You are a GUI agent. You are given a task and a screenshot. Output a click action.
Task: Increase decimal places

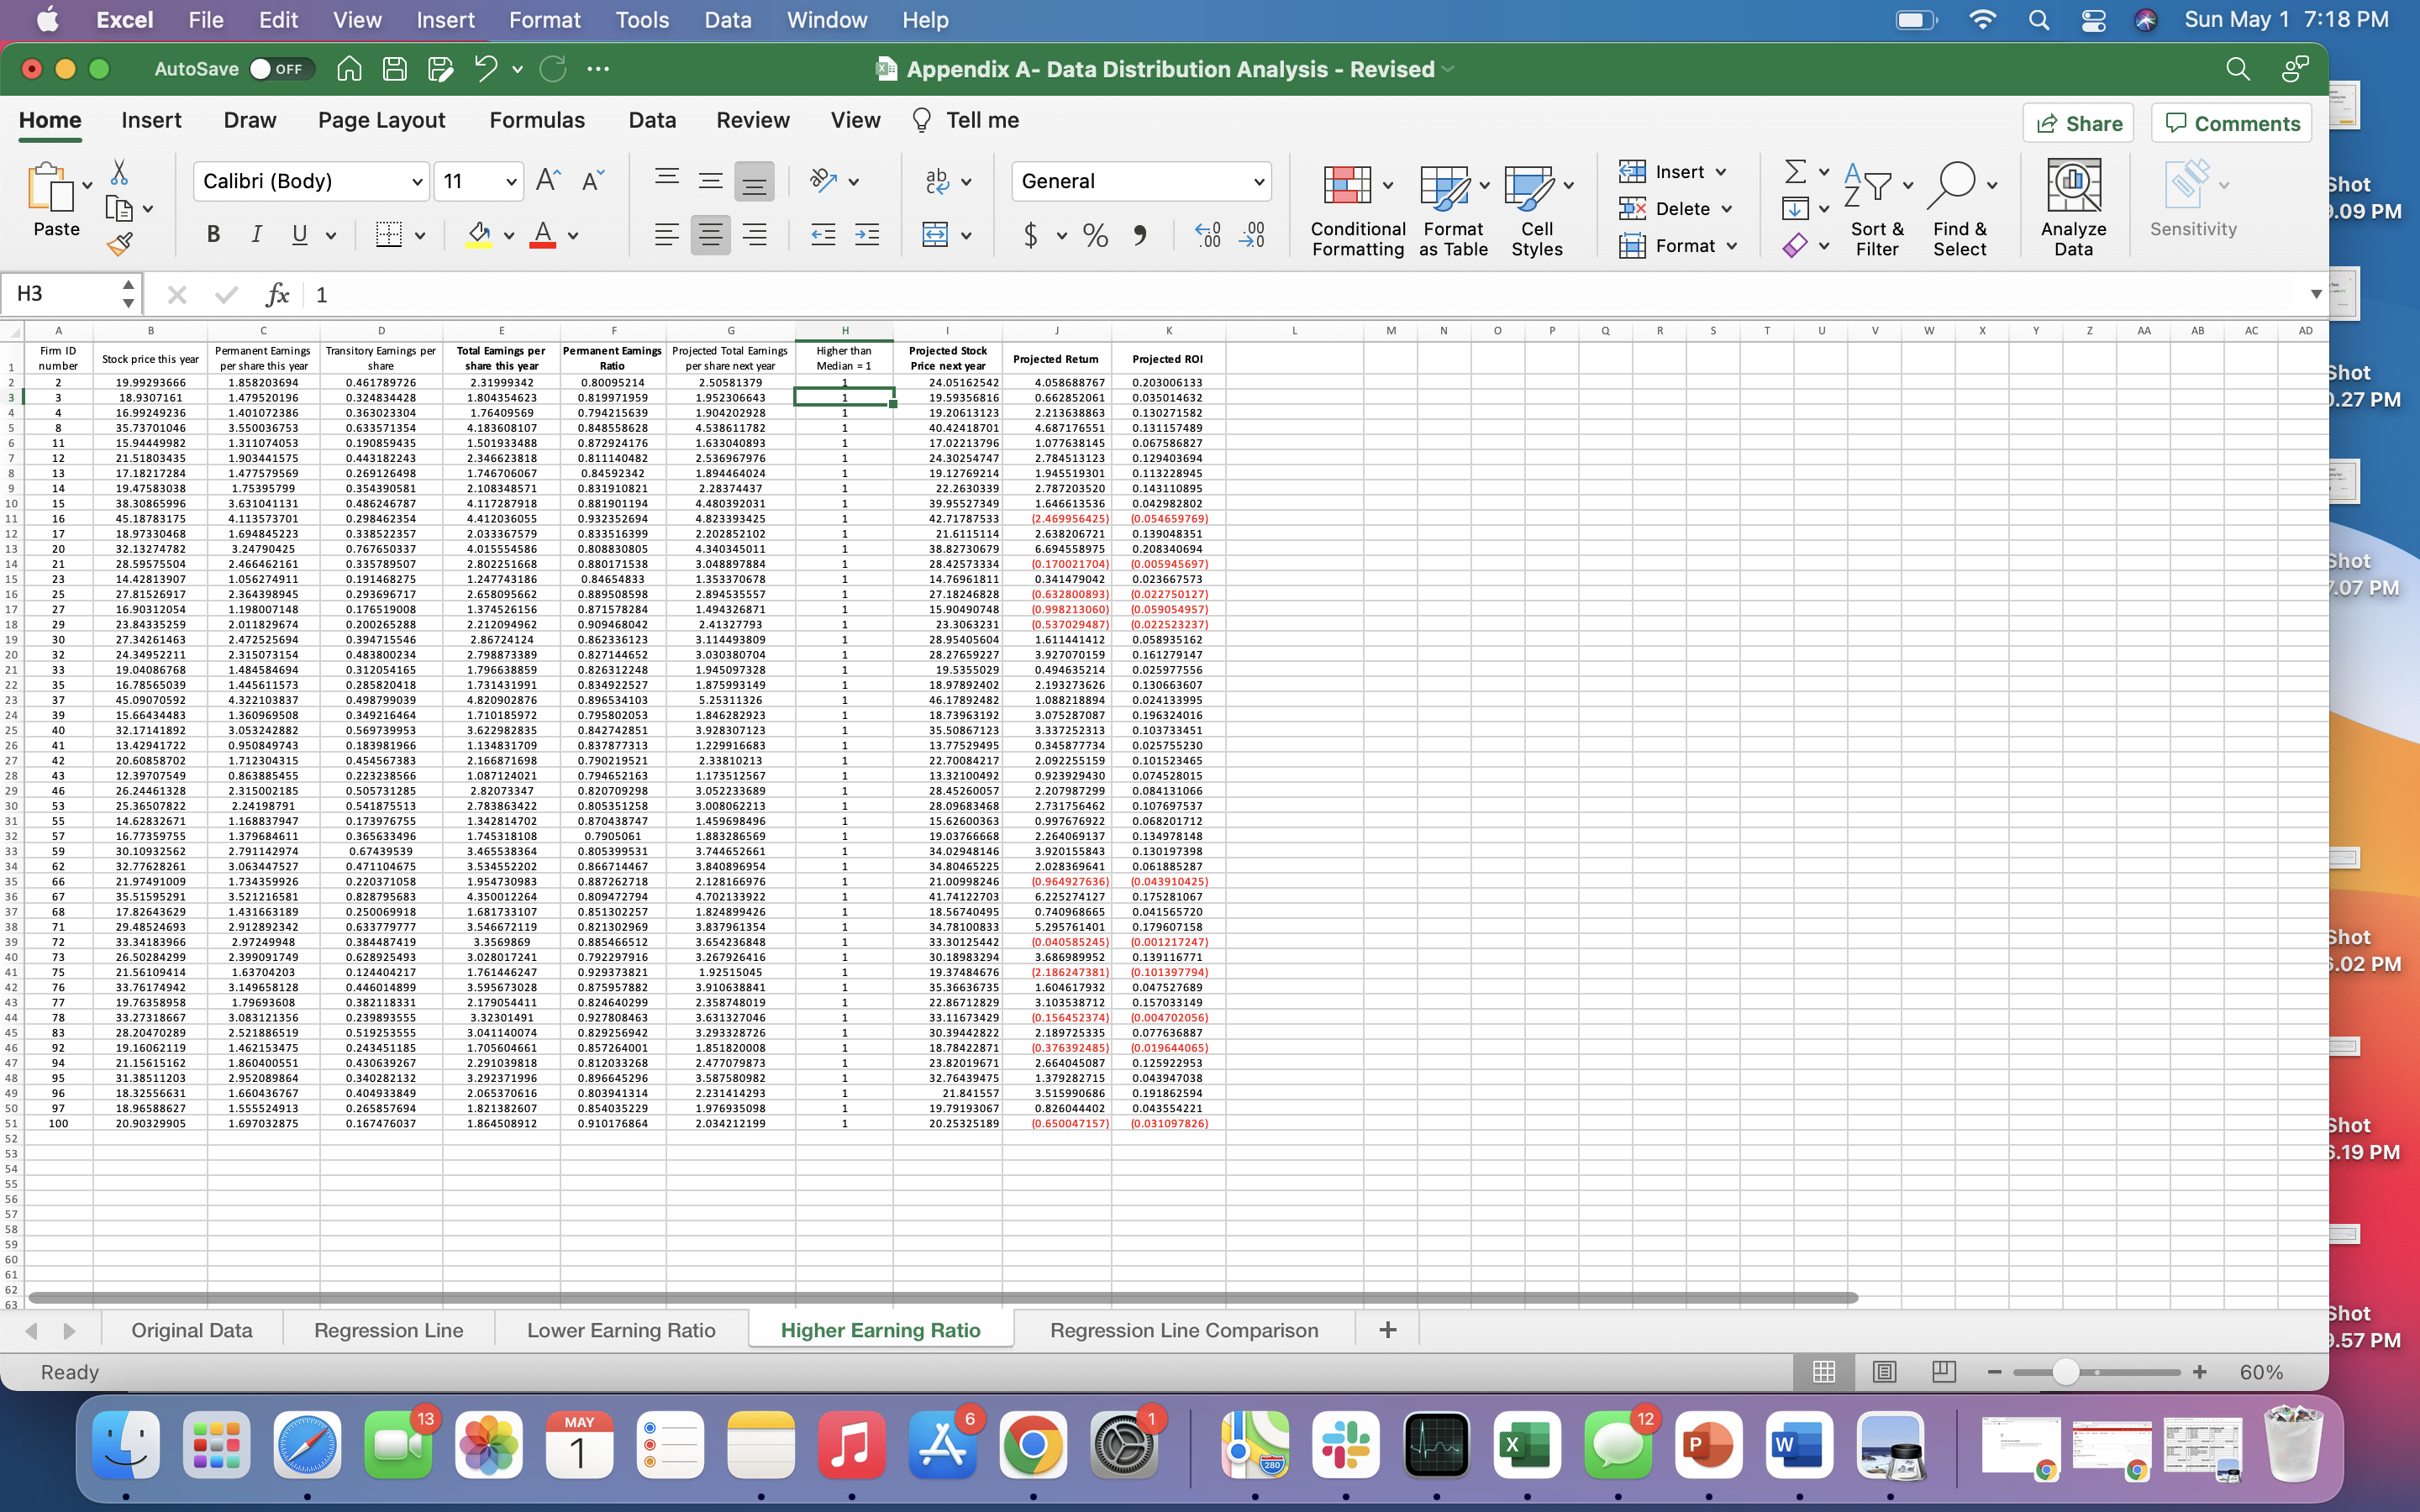point(1206,234)
